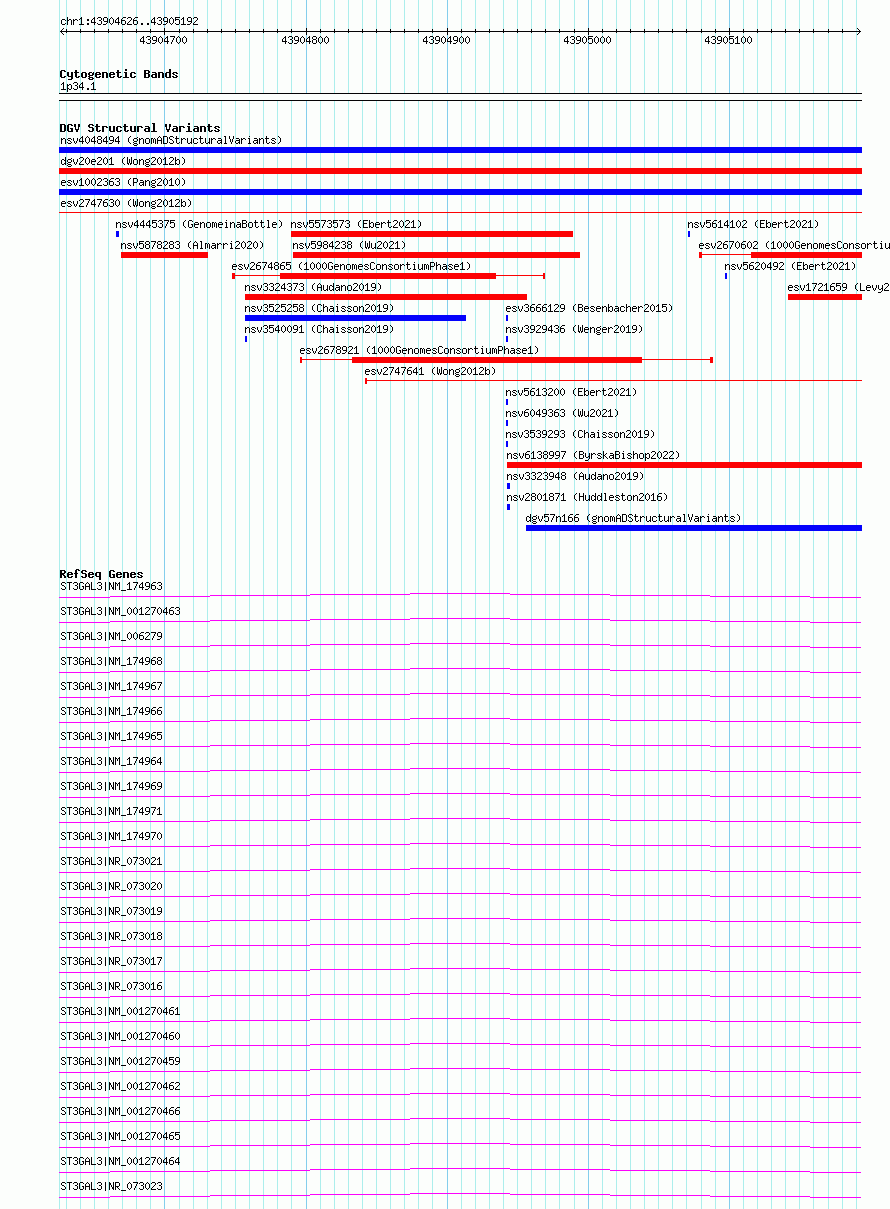This screenshot has width=890, height=1209.
Task: Open the ST3GAL3|NM_174963 transcript label
Action: 111,586
